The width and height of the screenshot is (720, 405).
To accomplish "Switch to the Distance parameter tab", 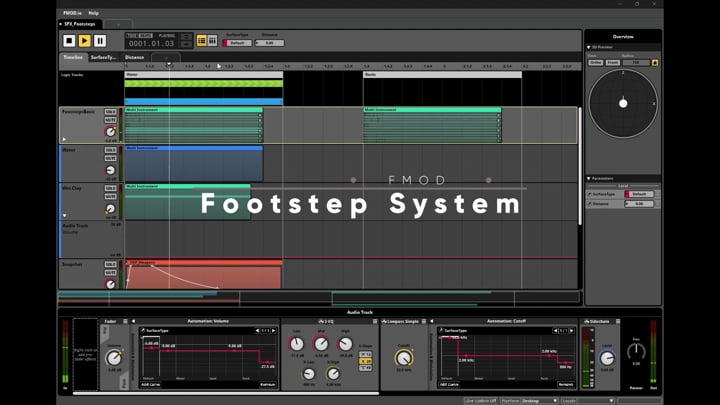I will click(x=135, y=57).
